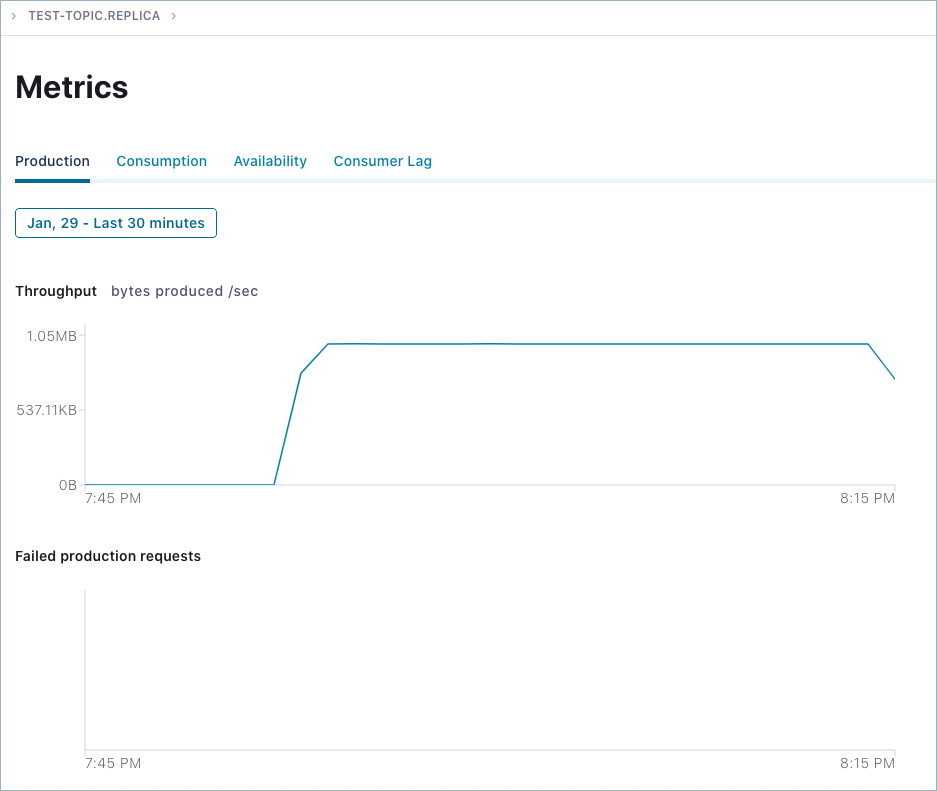Click 7:45 PM label under Failed requests chart
Viewport: 937px width, 791px height.
click(113, 763)
